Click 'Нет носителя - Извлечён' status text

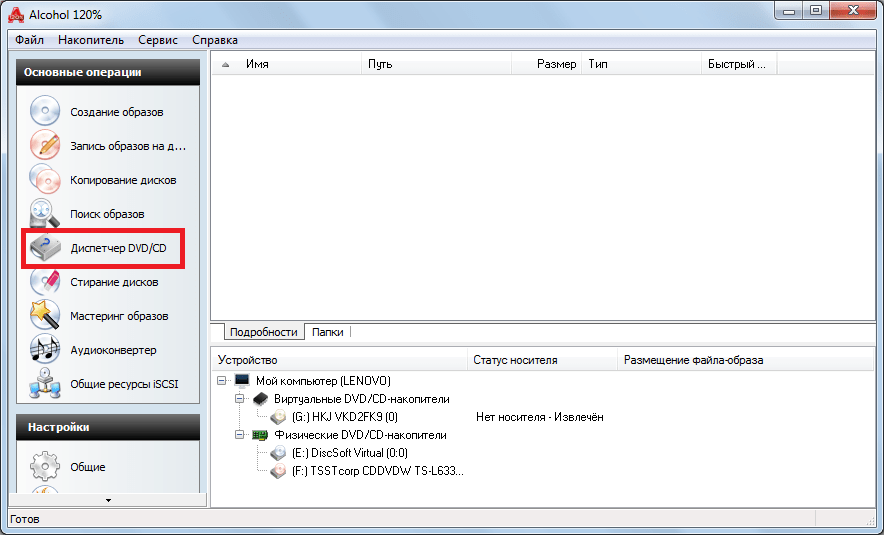tap(540, 417)
